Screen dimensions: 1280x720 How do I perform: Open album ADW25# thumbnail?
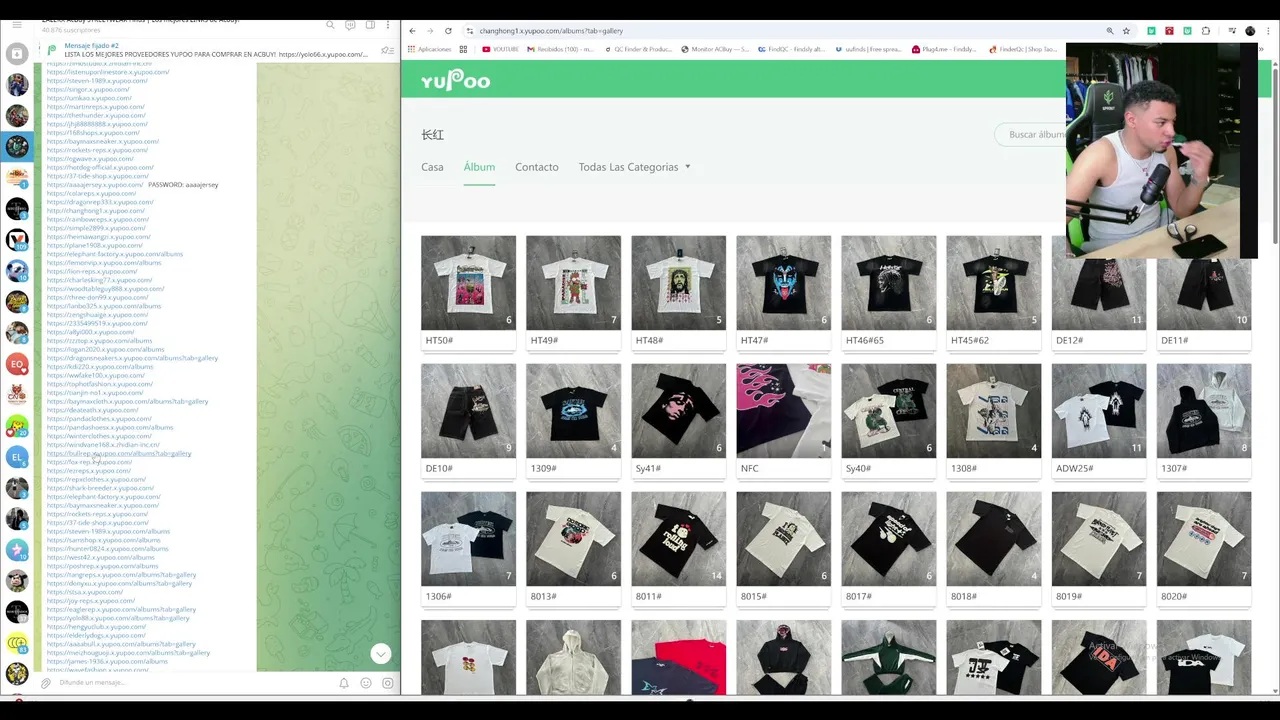click(x=1098, y=411)
